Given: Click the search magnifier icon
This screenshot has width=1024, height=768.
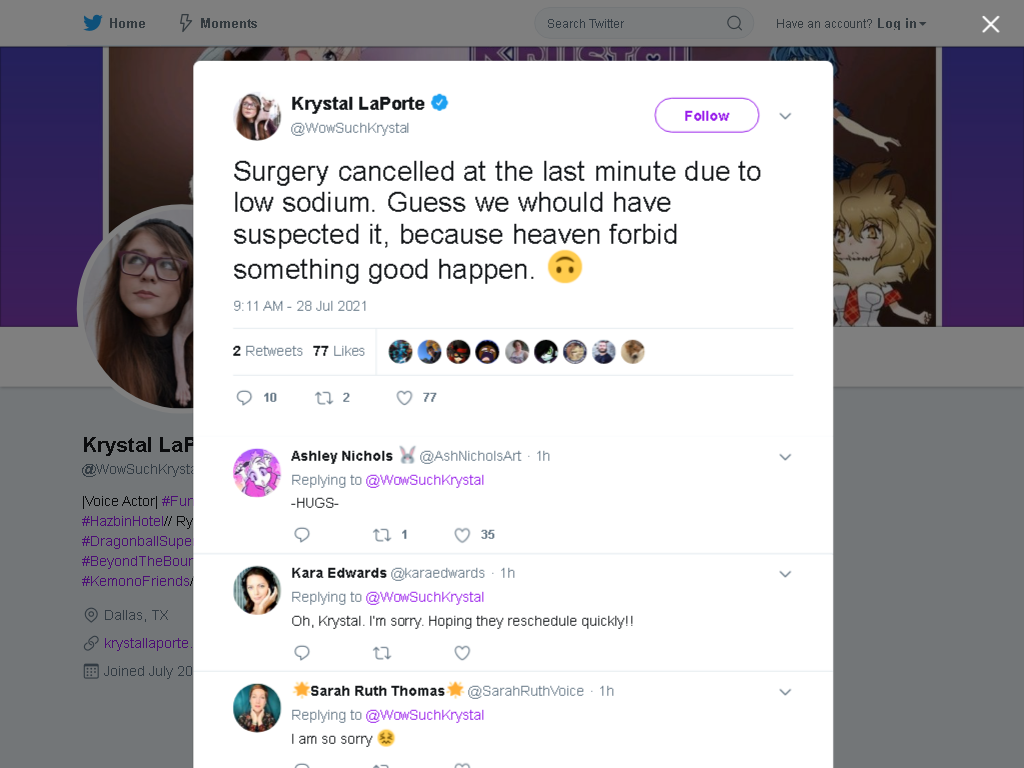Looking at the screenshot, I should (734, 24).
